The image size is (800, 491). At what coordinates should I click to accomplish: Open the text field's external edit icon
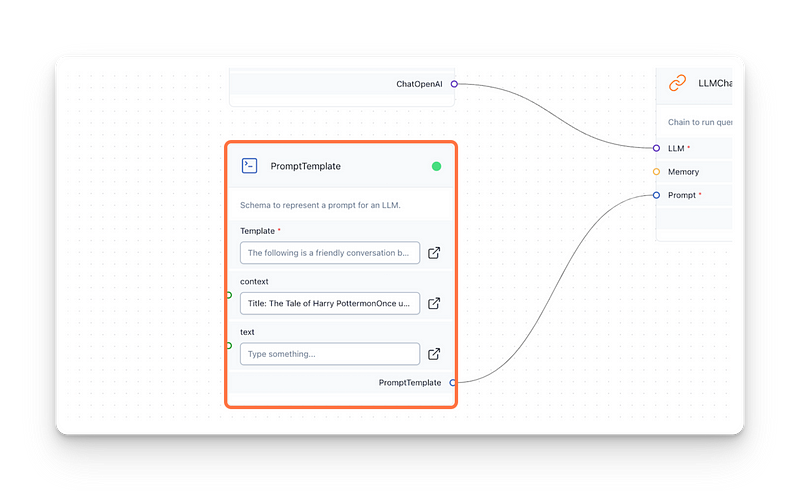pyautogui.click(x=434, y=354)
